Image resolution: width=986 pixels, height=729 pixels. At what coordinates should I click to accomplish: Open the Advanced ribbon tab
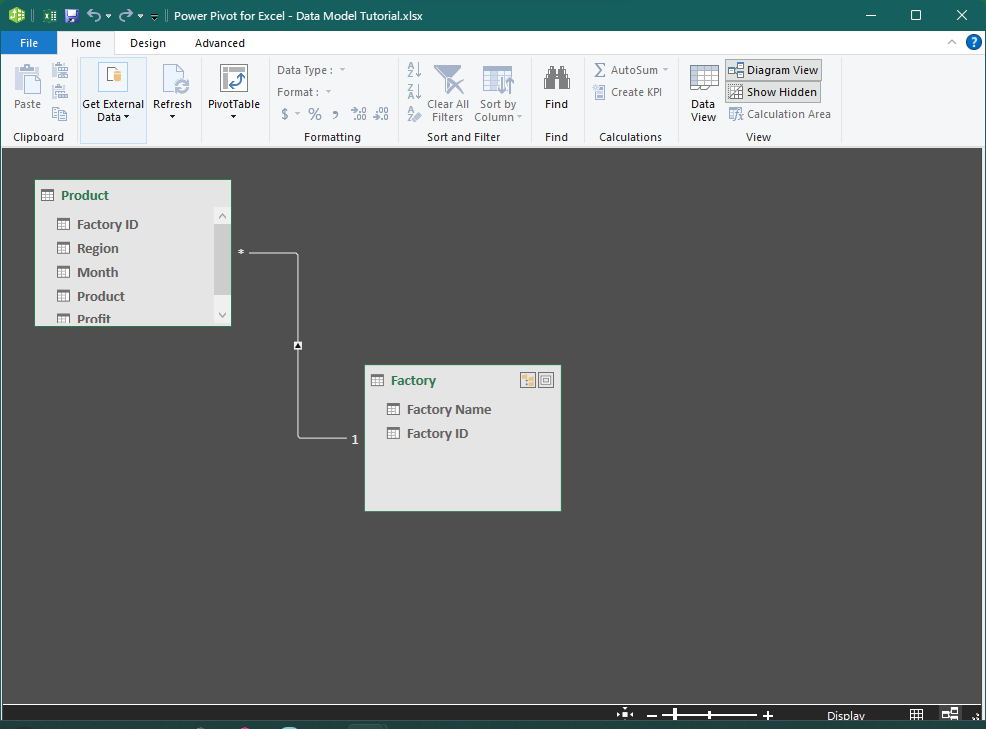point(220,43)
